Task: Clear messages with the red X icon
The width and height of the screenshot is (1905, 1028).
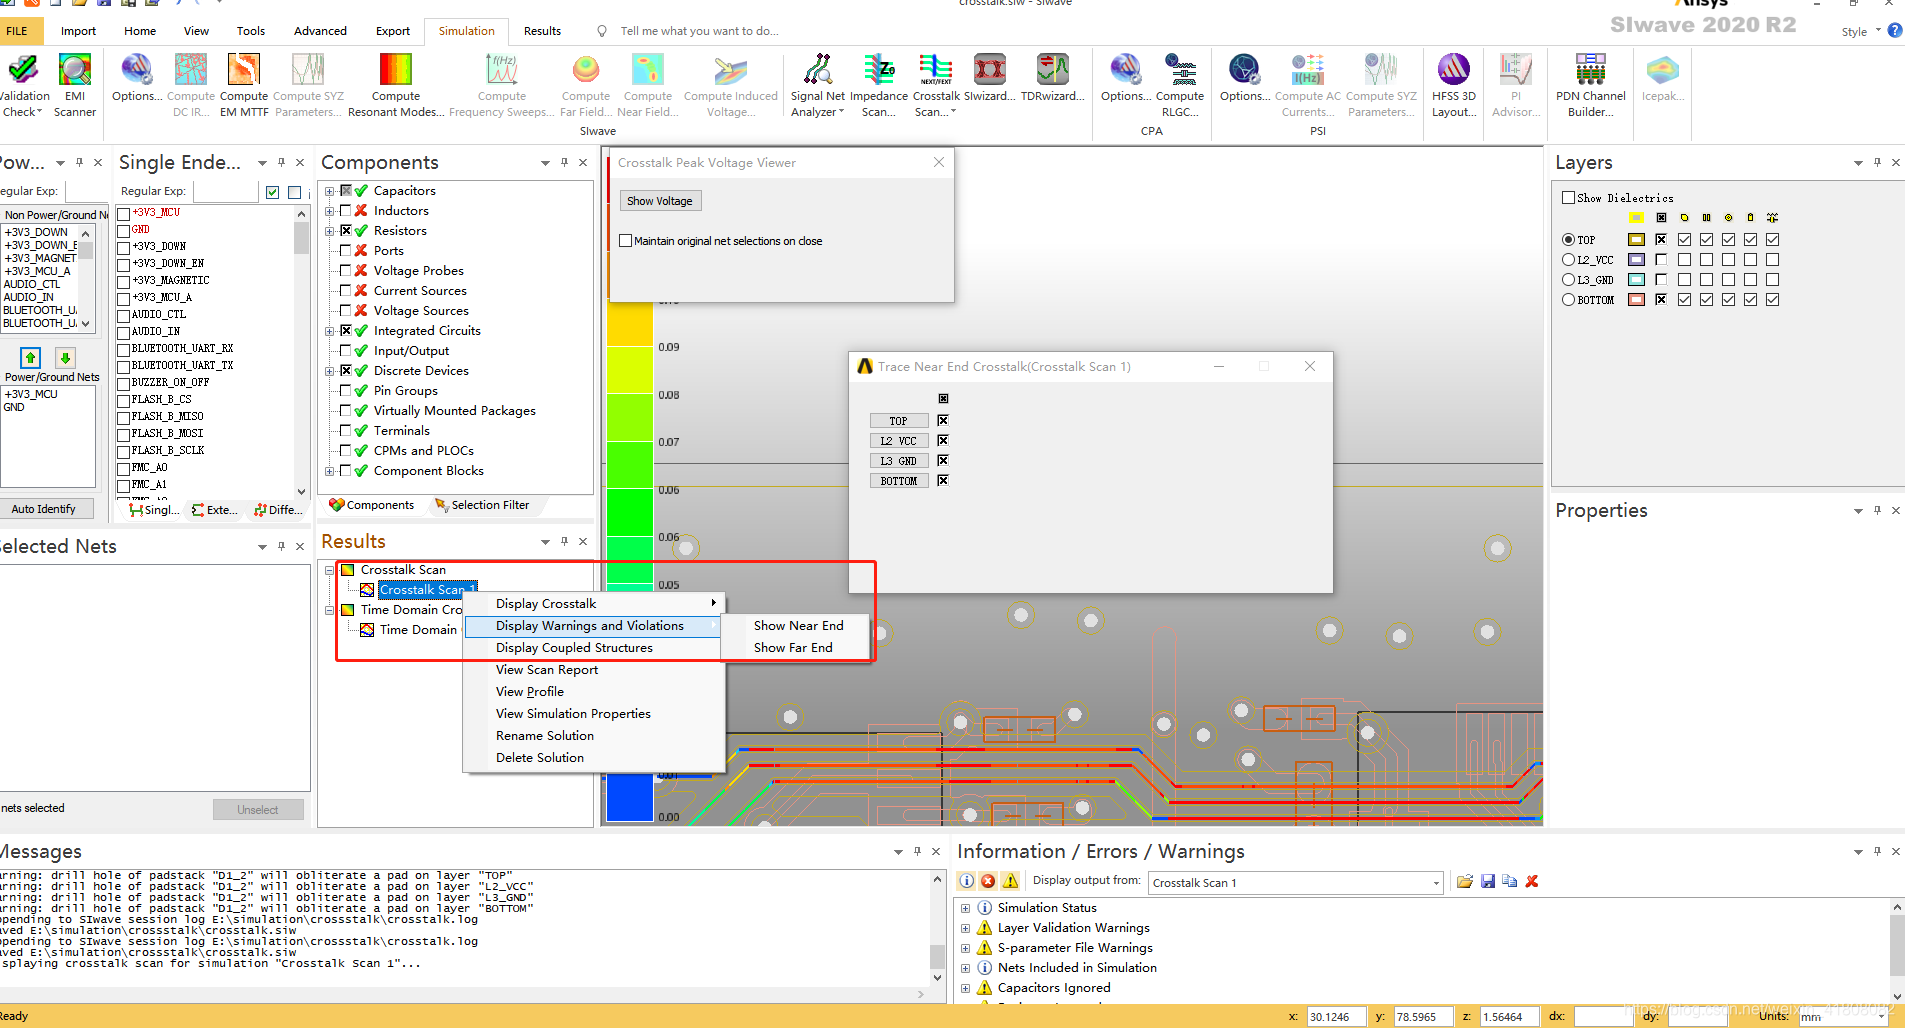Action: point(1532,881)
